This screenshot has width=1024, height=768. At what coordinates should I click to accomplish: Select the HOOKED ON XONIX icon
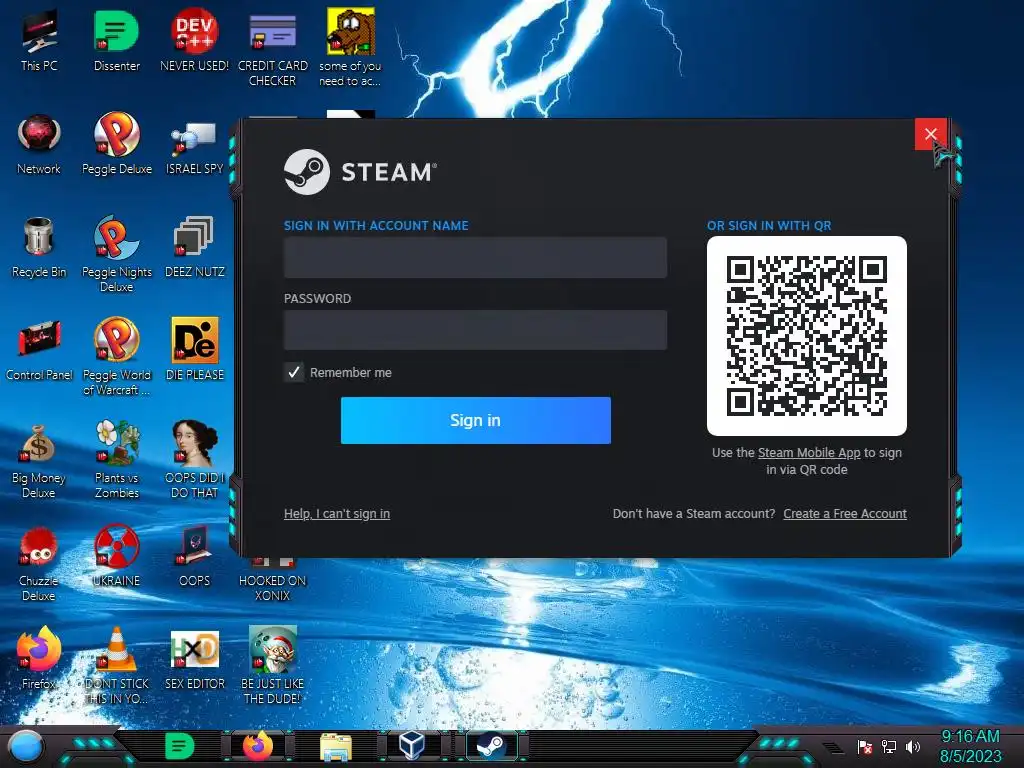(x=272, y=580)
